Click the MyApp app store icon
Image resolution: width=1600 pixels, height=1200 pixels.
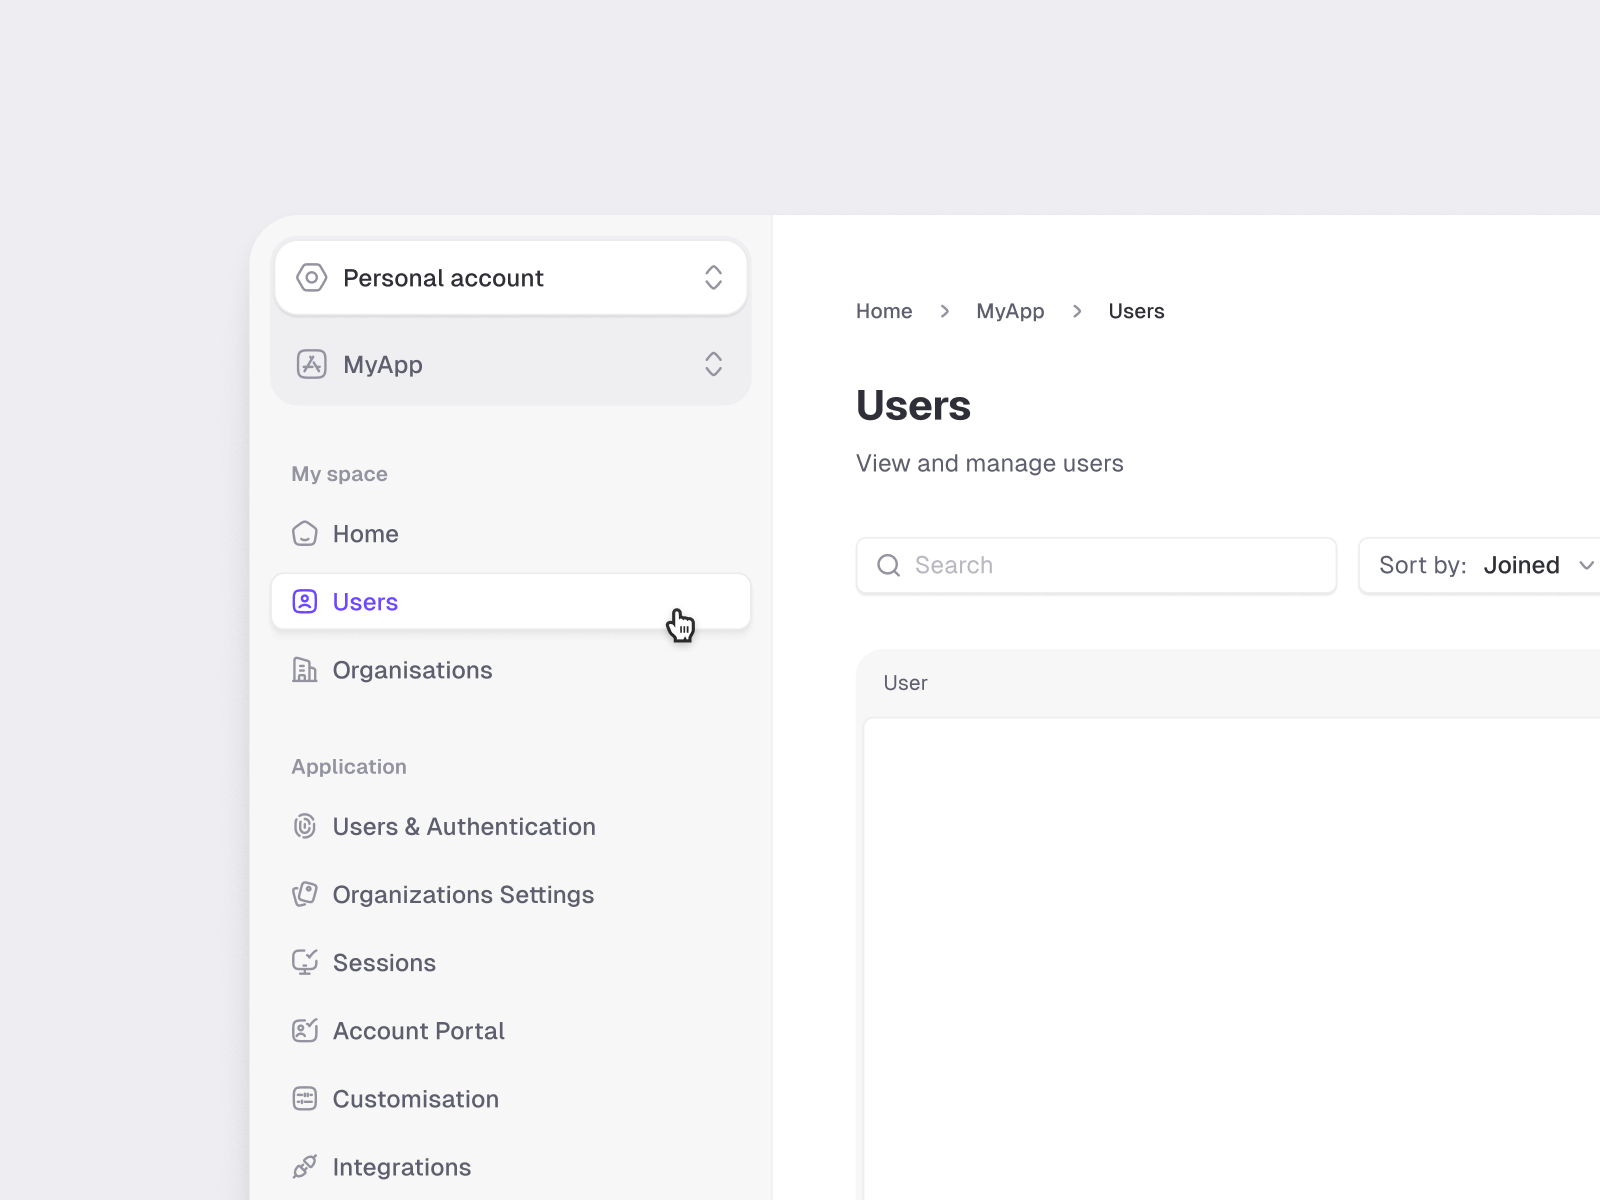pyautogui.click(x=312, y=364)
